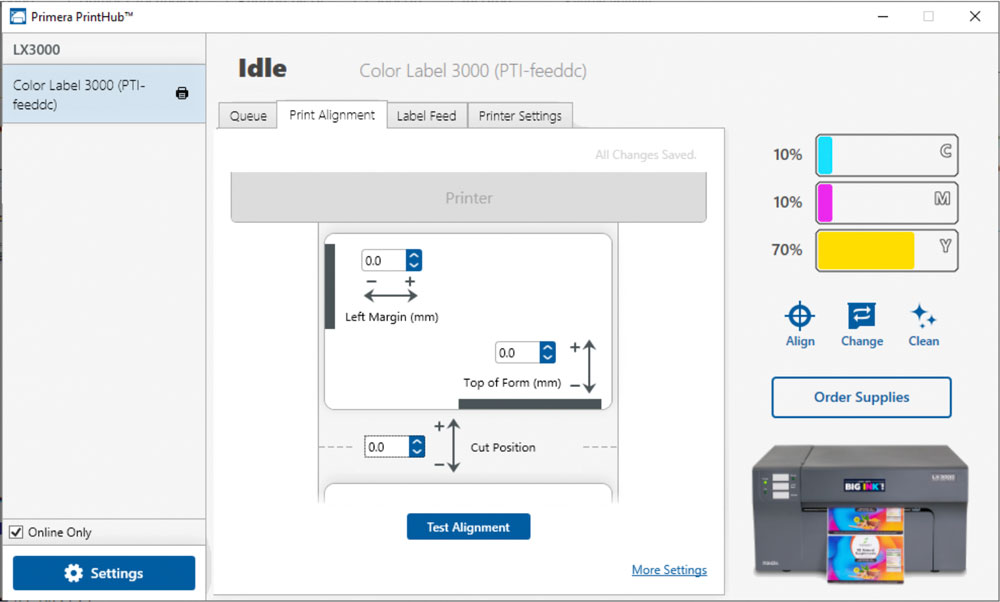Increase Left Margin with up stepper arrow
This screenshot has width=1000, height=602.
pos(414,256)
